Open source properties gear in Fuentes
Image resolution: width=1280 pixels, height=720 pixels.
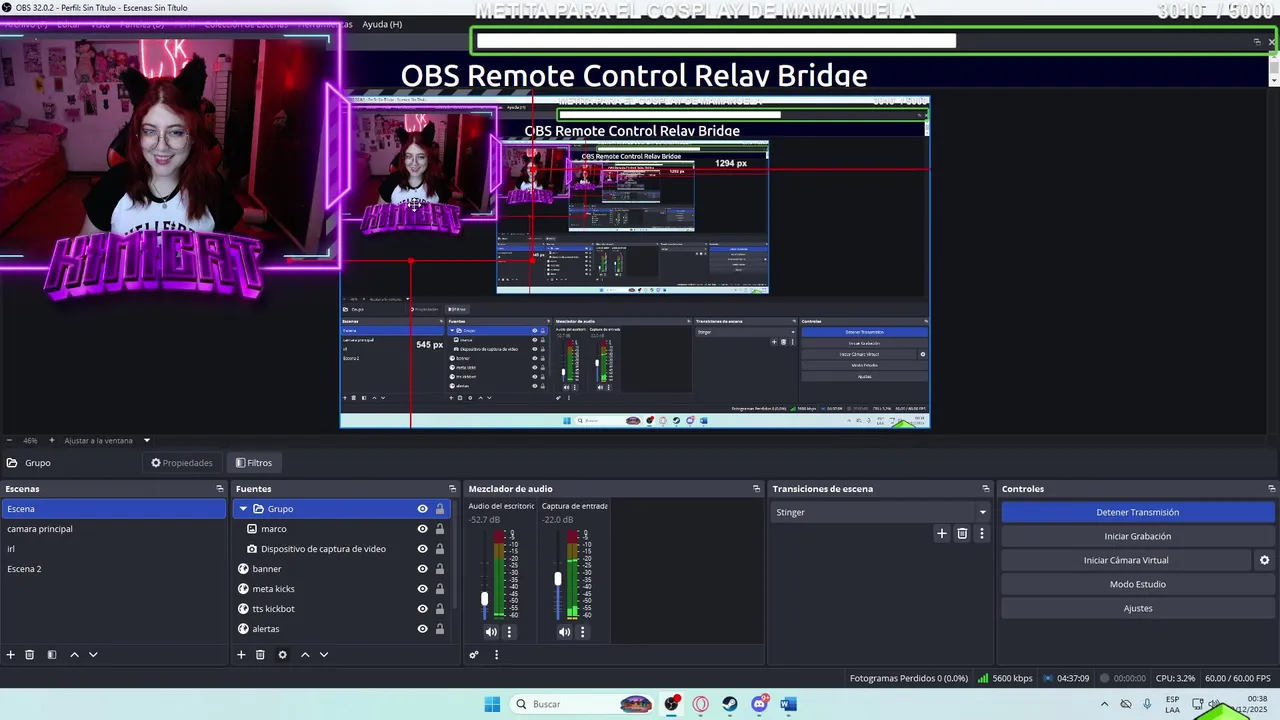(x=282, y=655)
